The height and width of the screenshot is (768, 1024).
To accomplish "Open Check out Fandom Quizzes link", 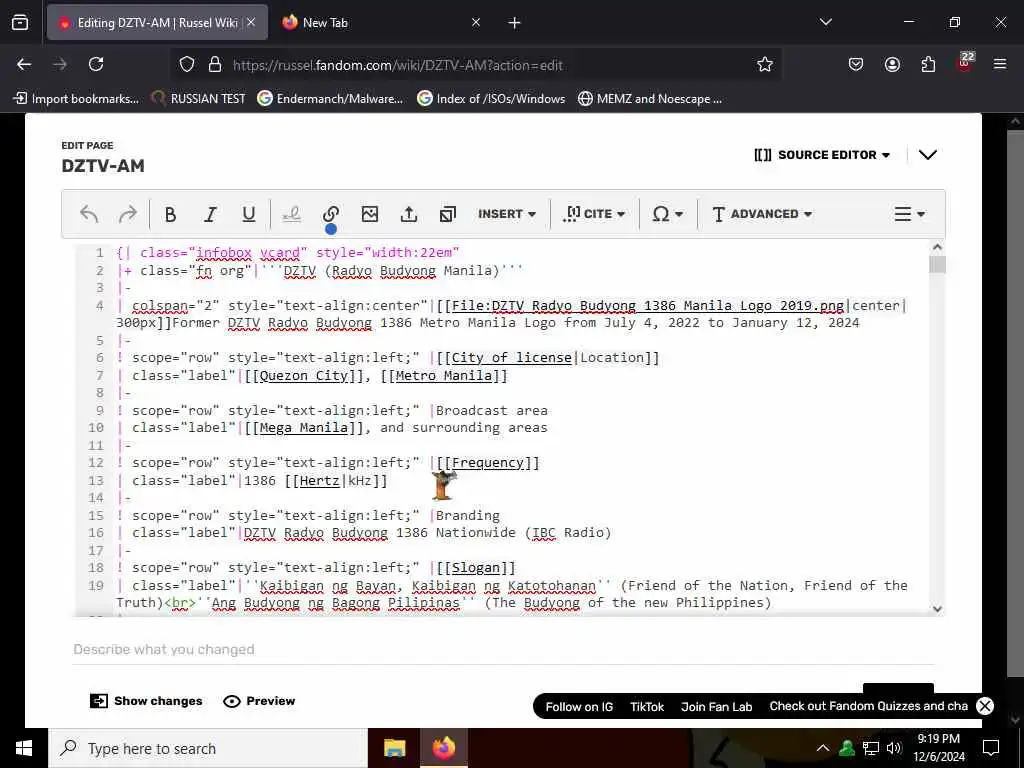I will click(x=869, y=706).
